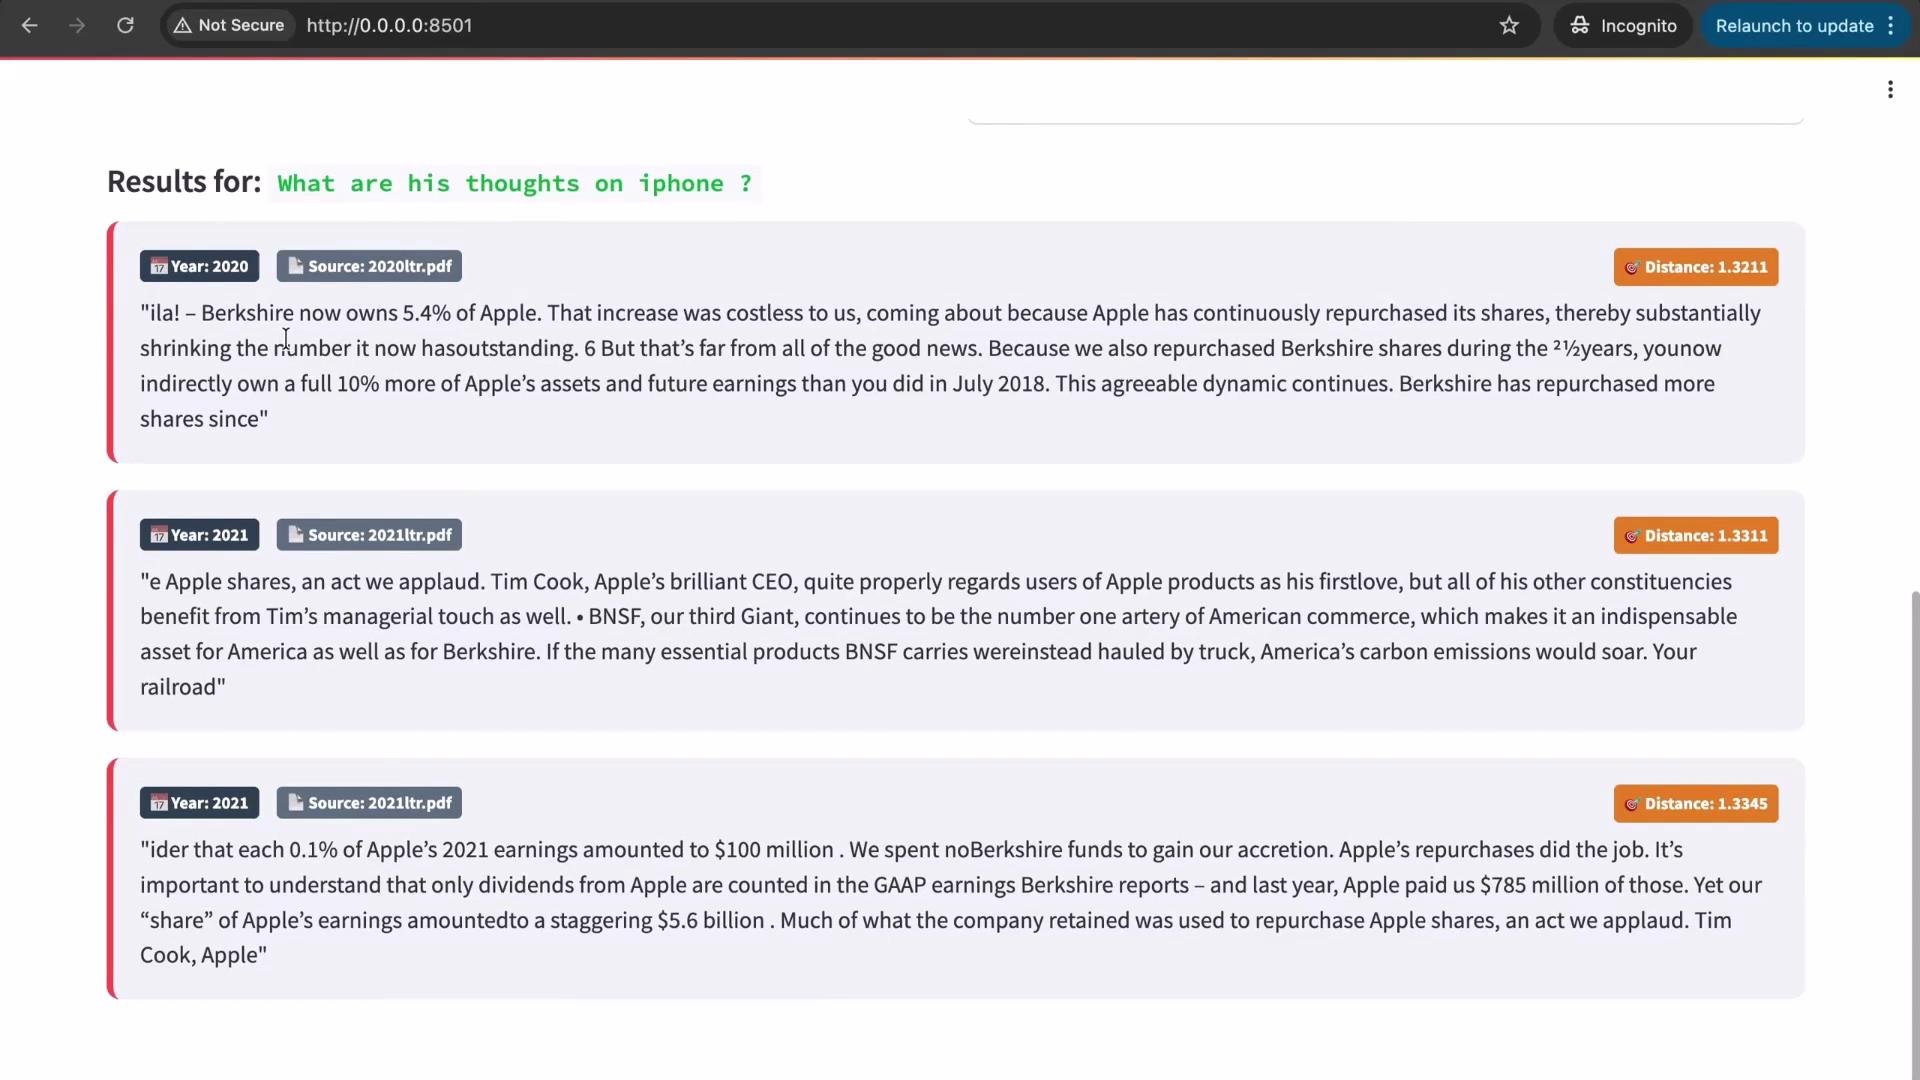The image size is (1920, 1080).
Task: Click the Distance: 1.3345 badge
Action: pyautogui.click(x=1696, y=804)
